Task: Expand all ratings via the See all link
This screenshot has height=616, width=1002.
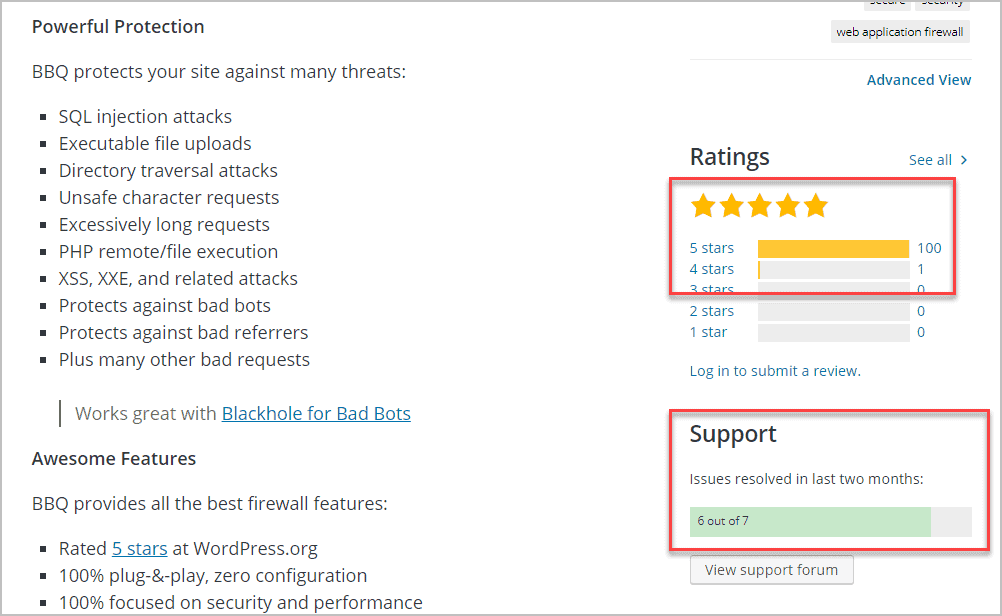Action: [930, 159]
